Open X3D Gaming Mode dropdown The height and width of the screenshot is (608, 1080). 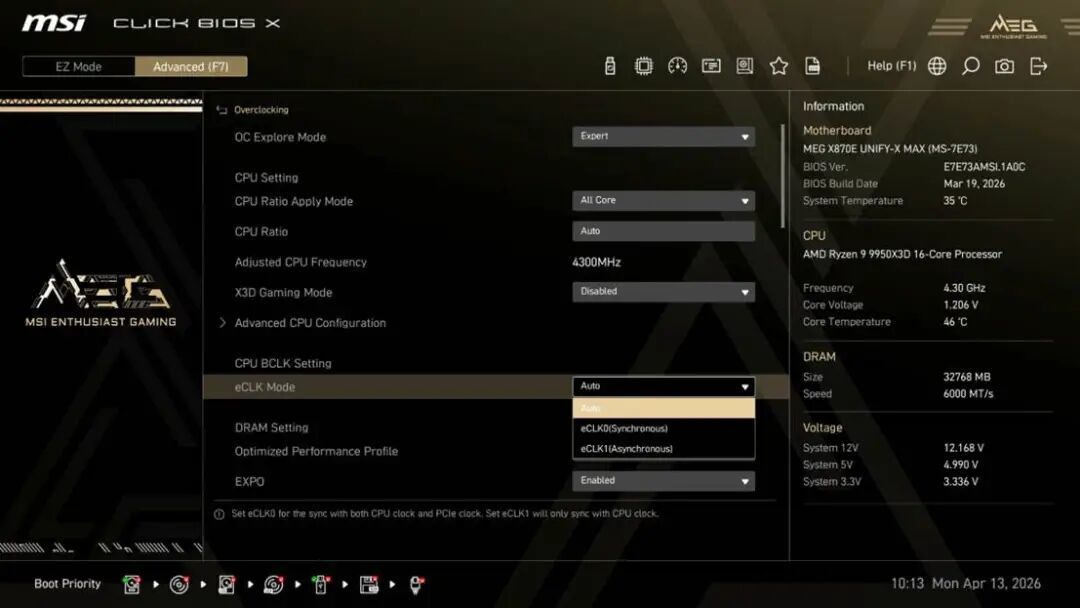[663, 292]
